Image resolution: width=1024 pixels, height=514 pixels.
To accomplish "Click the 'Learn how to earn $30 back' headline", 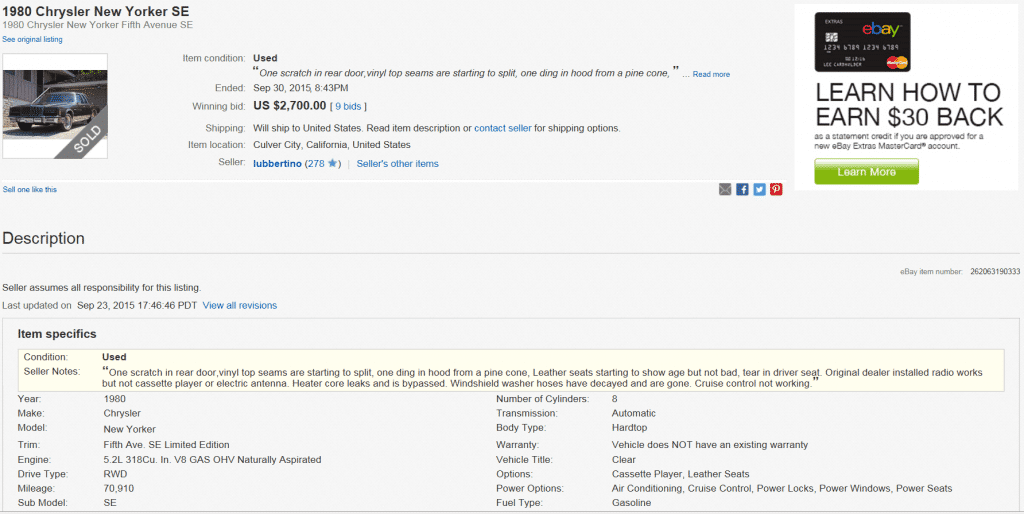I will [x=907, y=105].
